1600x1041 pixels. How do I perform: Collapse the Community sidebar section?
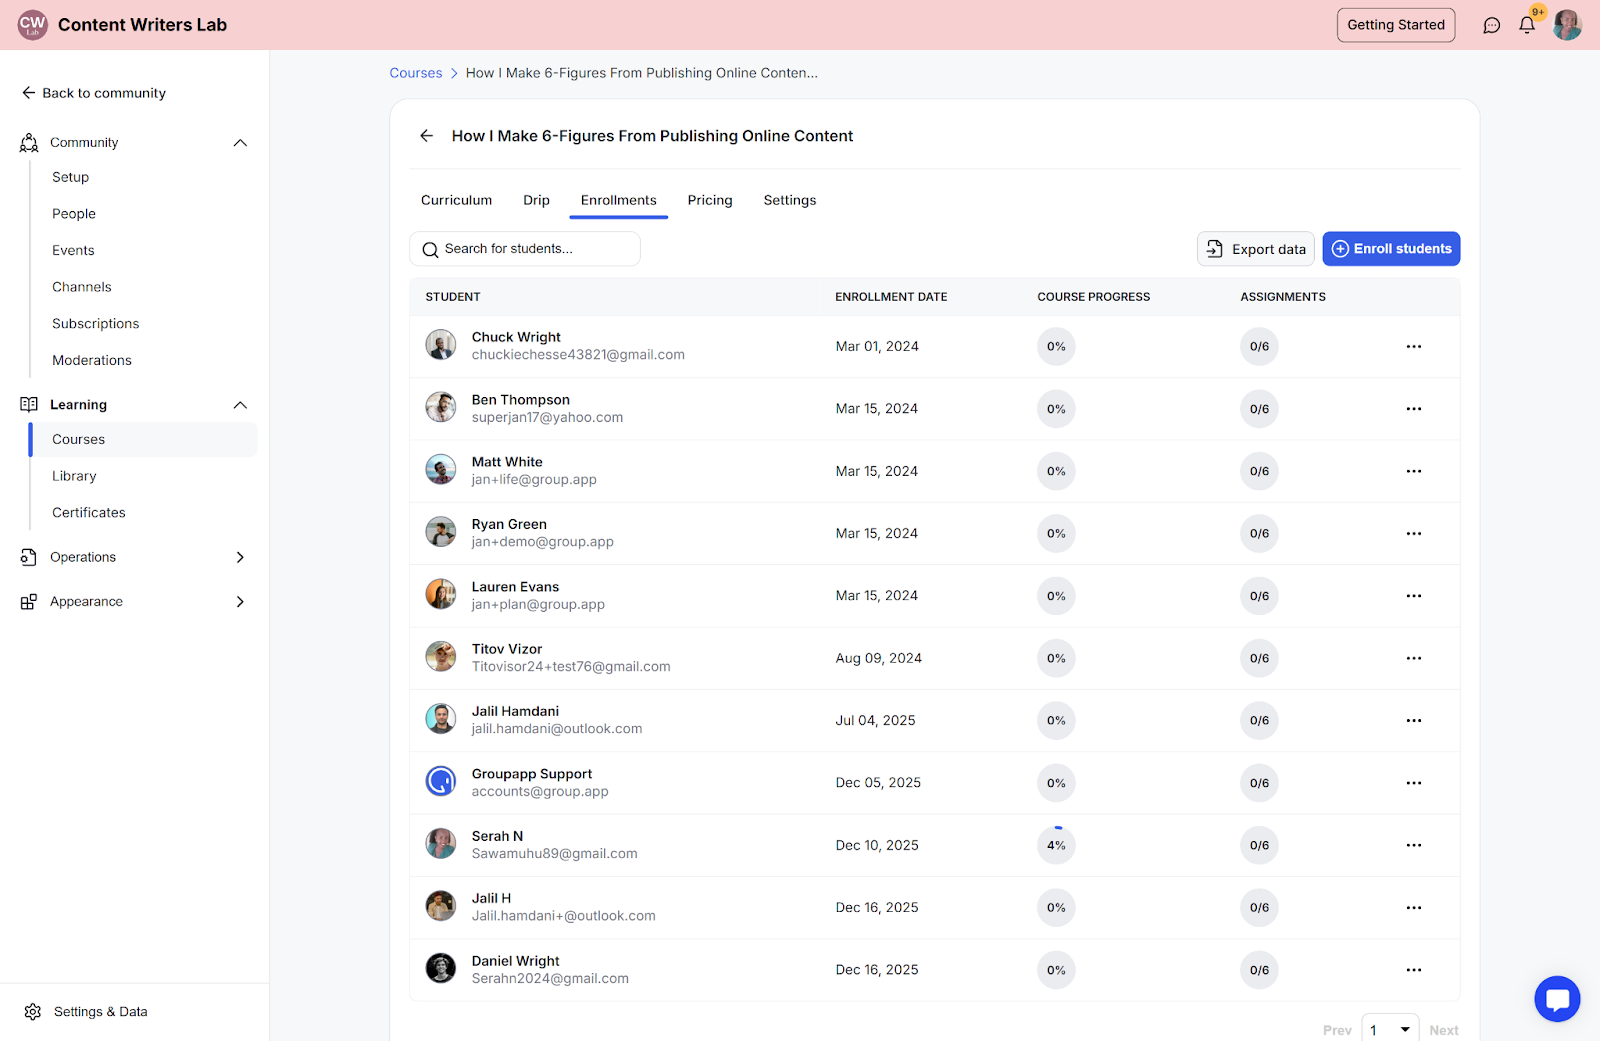(240, 143)
